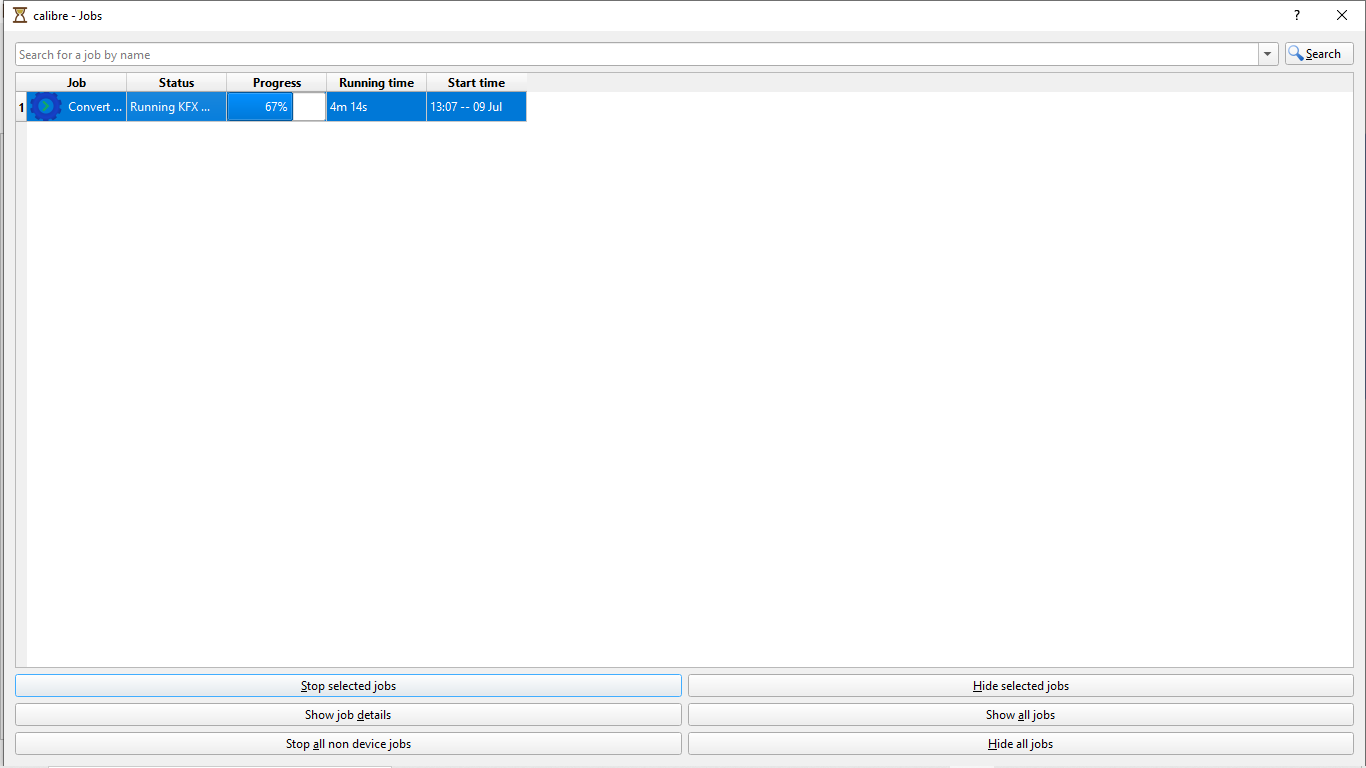Click the Stop selected jobs button

point(348,686)
